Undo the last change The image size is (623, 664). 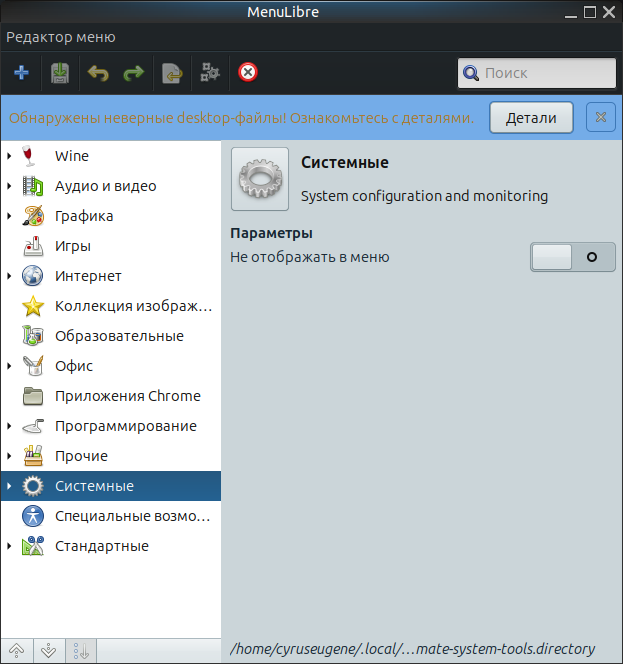(98, 73)
